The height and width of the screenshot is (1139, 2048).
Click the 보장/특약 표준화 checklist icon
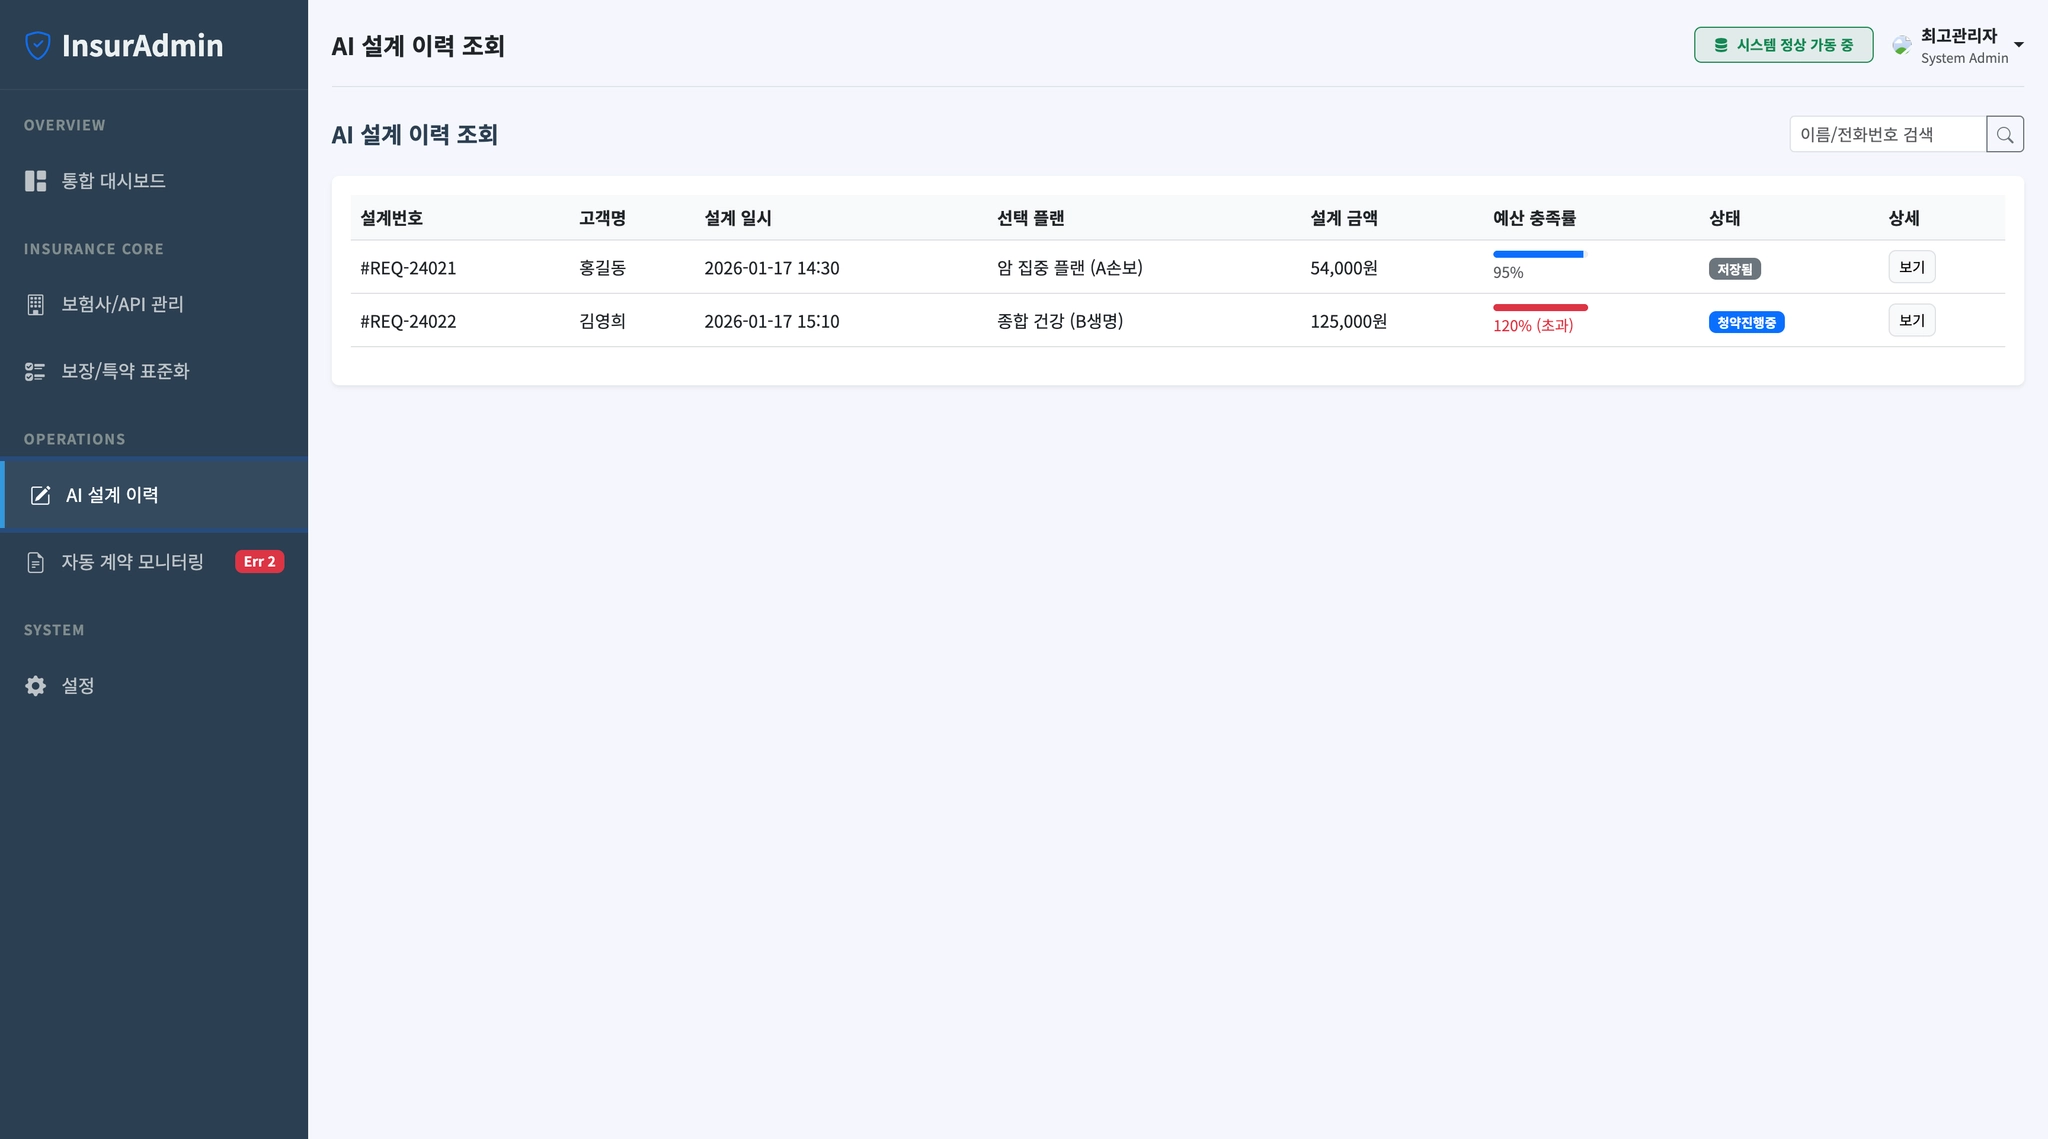(x=36, y=372)
